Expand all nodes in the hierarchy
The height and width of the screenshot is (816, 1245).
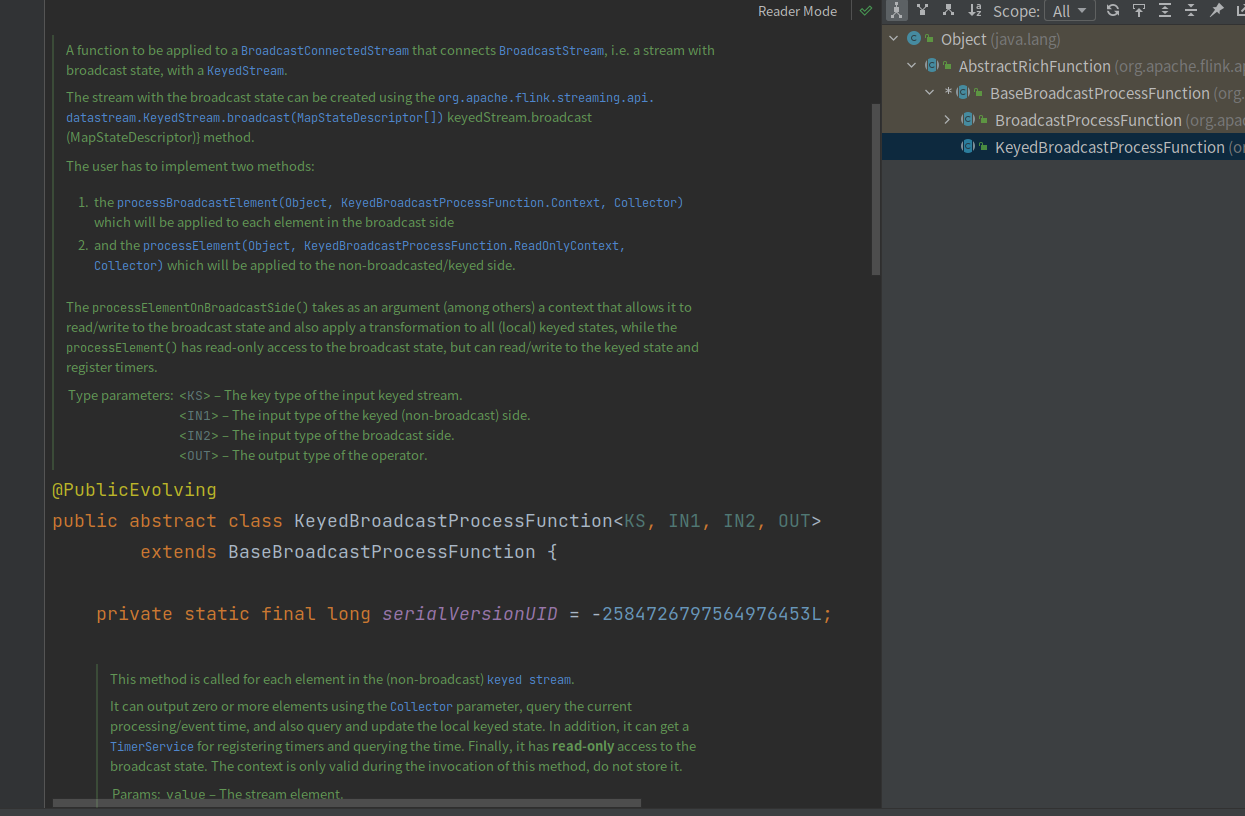pos(1165,11)
